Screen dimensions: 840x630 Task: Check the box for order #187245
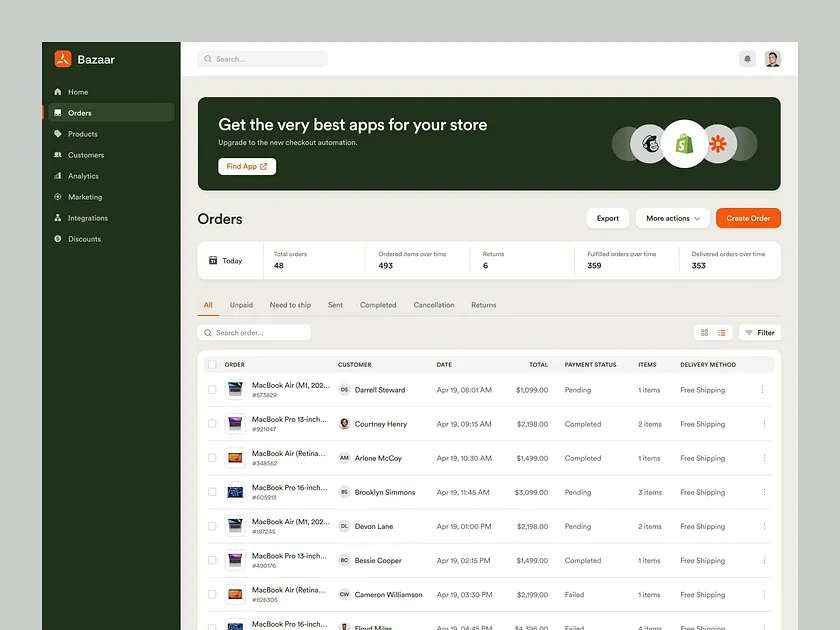212,526
